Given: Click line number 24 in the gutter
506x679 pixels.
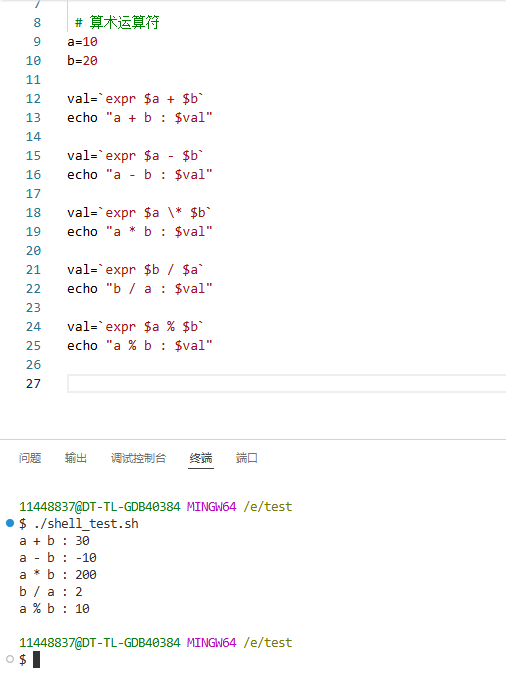Looking at the screenshot, I should (x=33, y=327).
